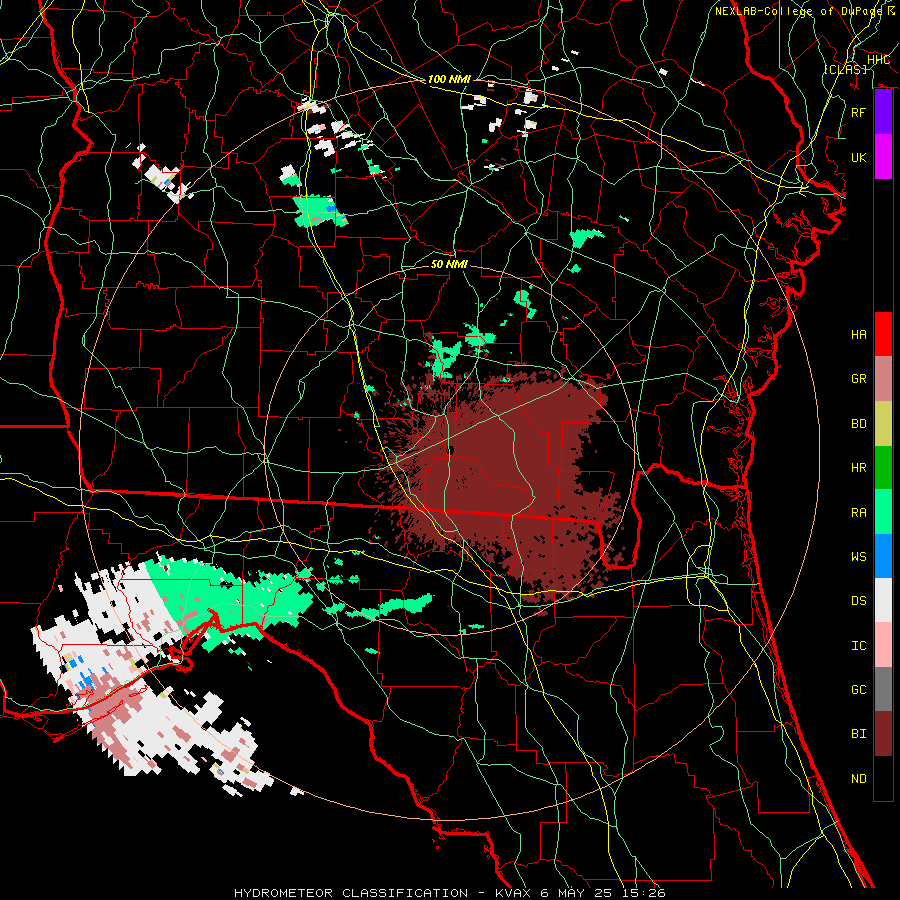Click the BI legend label
Screen dimensions: 900x900
[x=858, y=734]
